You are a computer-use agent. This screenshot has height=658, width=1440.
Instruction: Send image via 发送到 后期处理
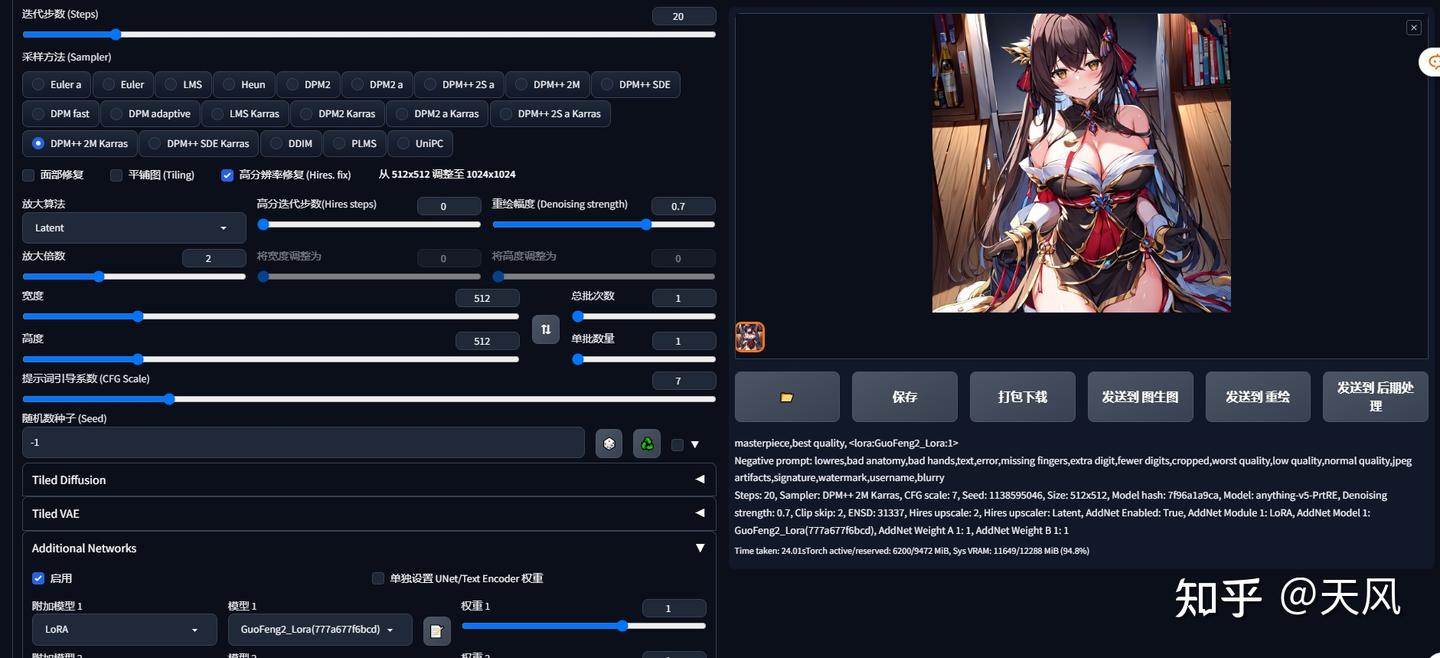click(1376, 397)
